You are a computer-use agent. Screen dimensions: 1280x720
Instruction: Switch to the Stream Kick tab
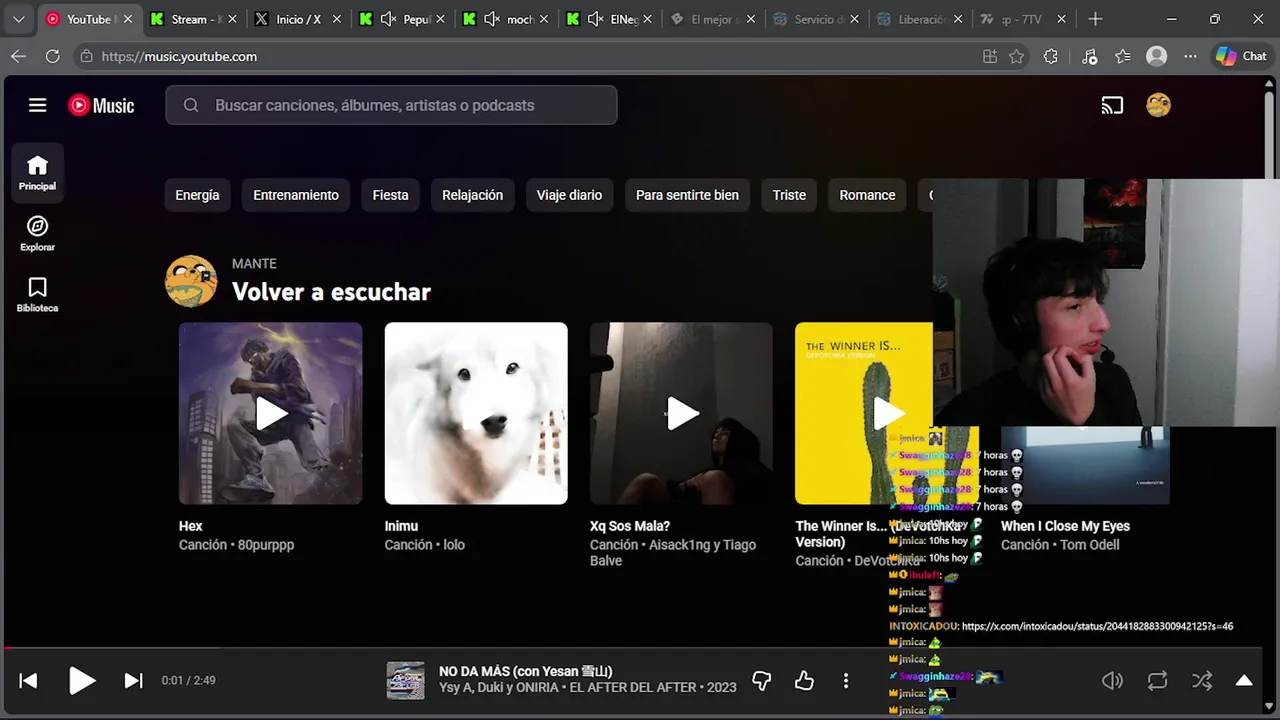[x=192, y=19]
